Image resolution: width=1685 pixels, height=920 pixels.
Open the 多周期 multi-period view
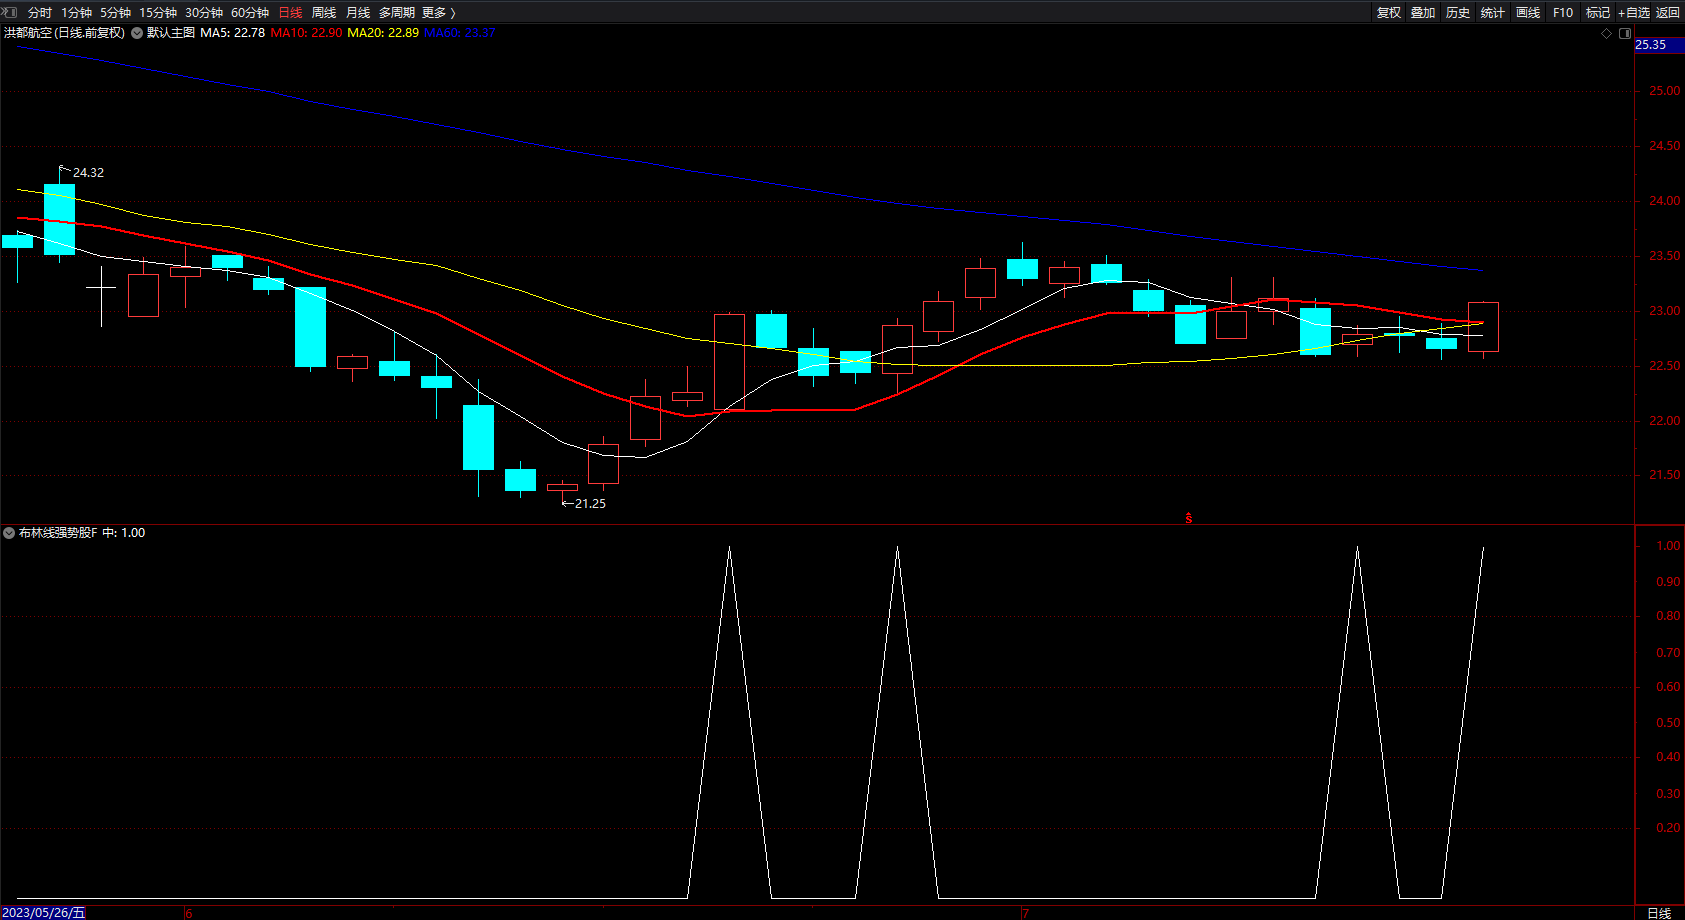click(397, 13)
